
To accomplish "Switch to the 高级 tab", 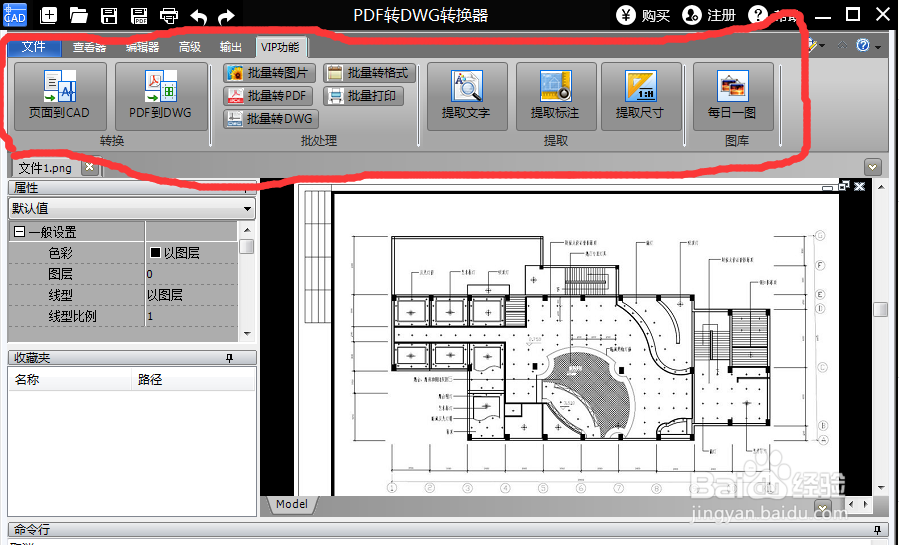I will pos(190,47).
